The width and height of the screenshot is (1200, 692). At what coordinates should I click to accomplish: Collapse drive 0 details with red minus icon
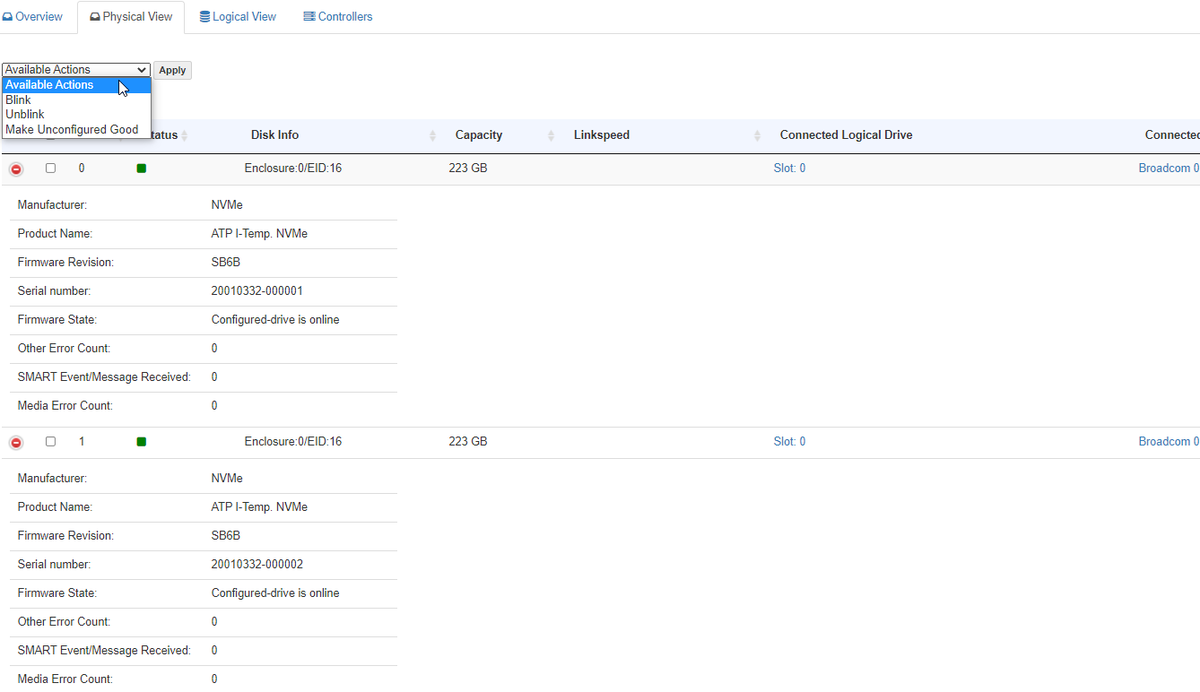(x=16, y=169)
